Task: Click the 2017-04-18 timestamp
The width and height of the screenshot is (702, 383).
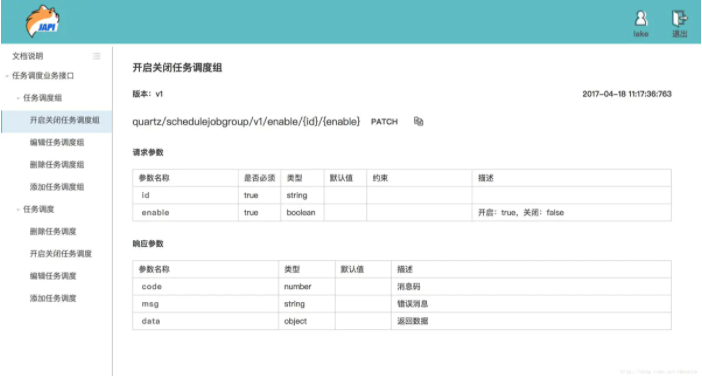Action: tap(627, 94)
